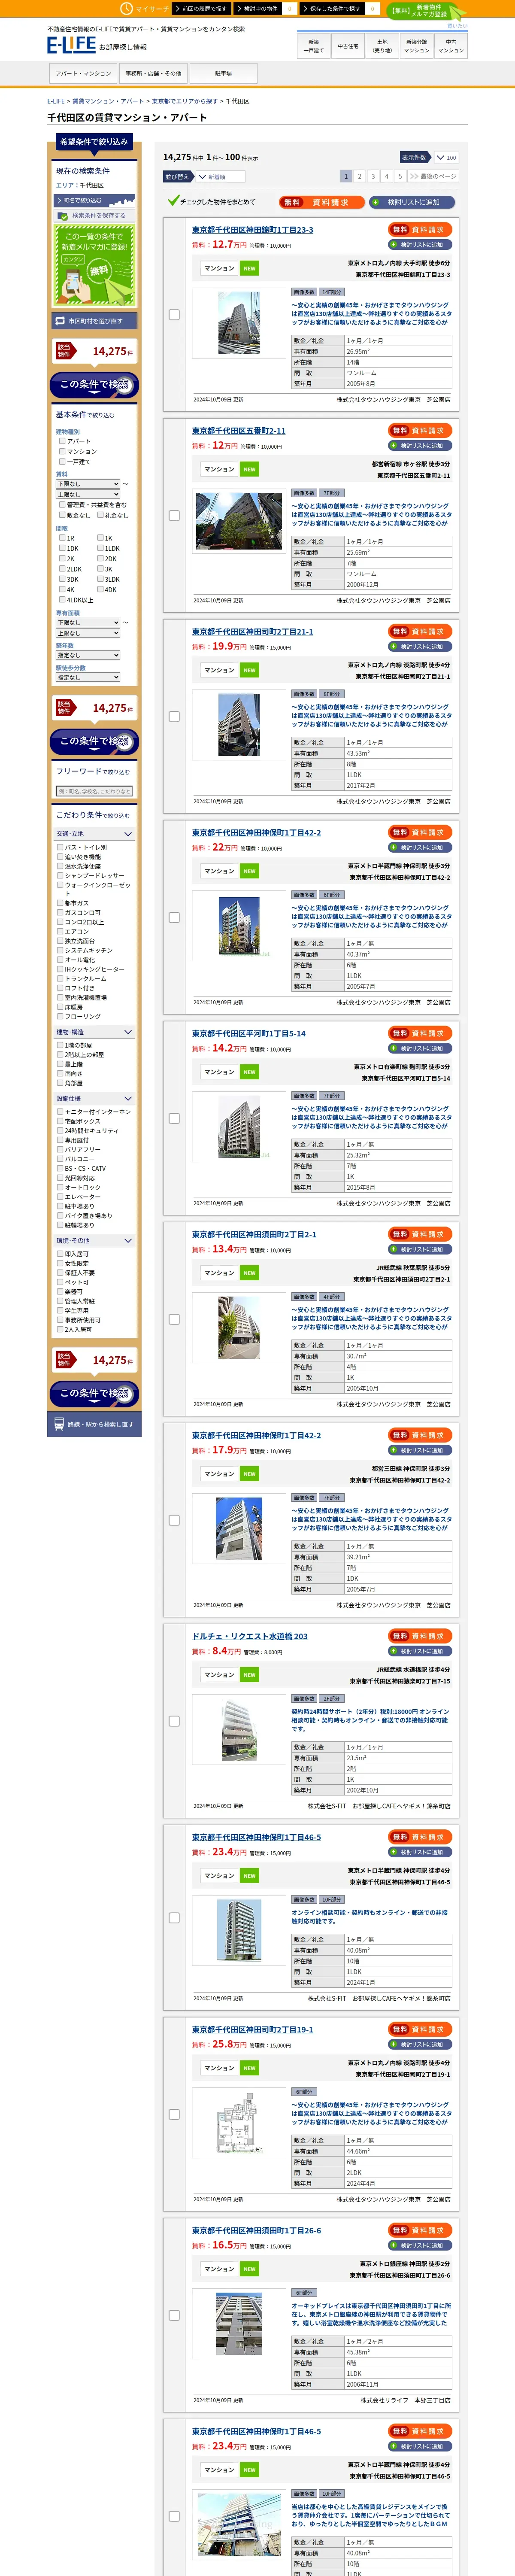The image size is (515, 2576).
Task: Click 検索条件を保存する icon button
Action: pyautogui.click(x=94, y=215)
